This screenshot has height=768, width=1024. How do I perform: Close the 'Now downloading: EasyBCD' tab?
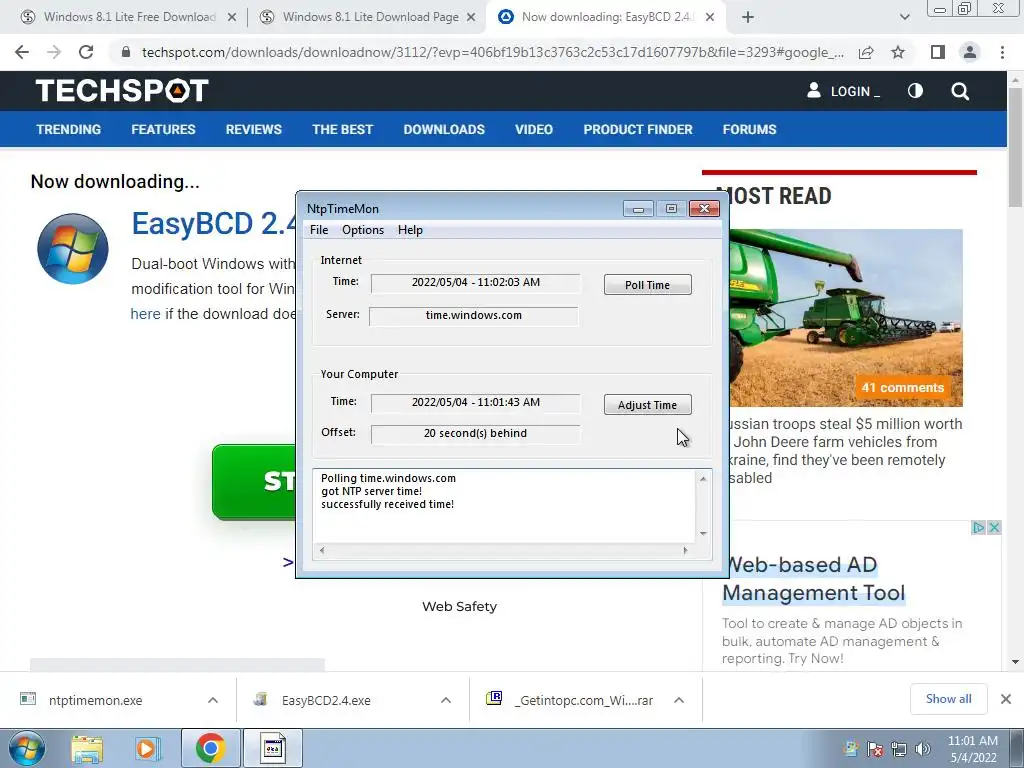coord(711,18)
